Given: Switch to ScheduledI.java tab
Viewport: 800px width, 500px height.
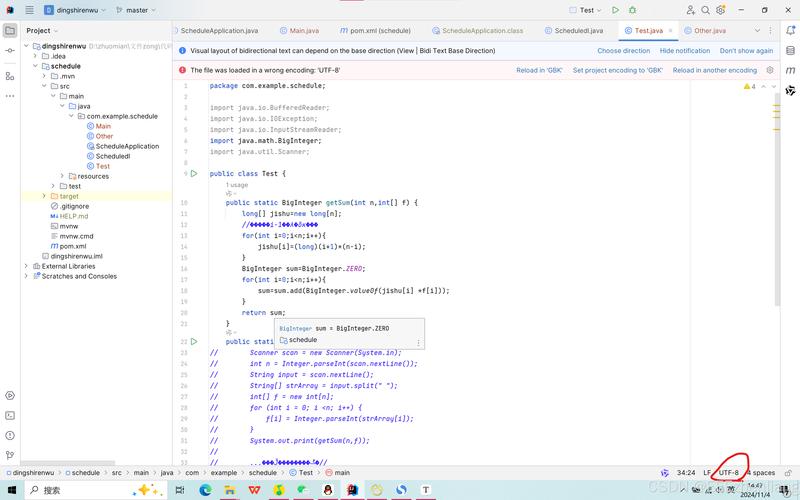Looking at the screenshot, I should [x=574, y=31].
